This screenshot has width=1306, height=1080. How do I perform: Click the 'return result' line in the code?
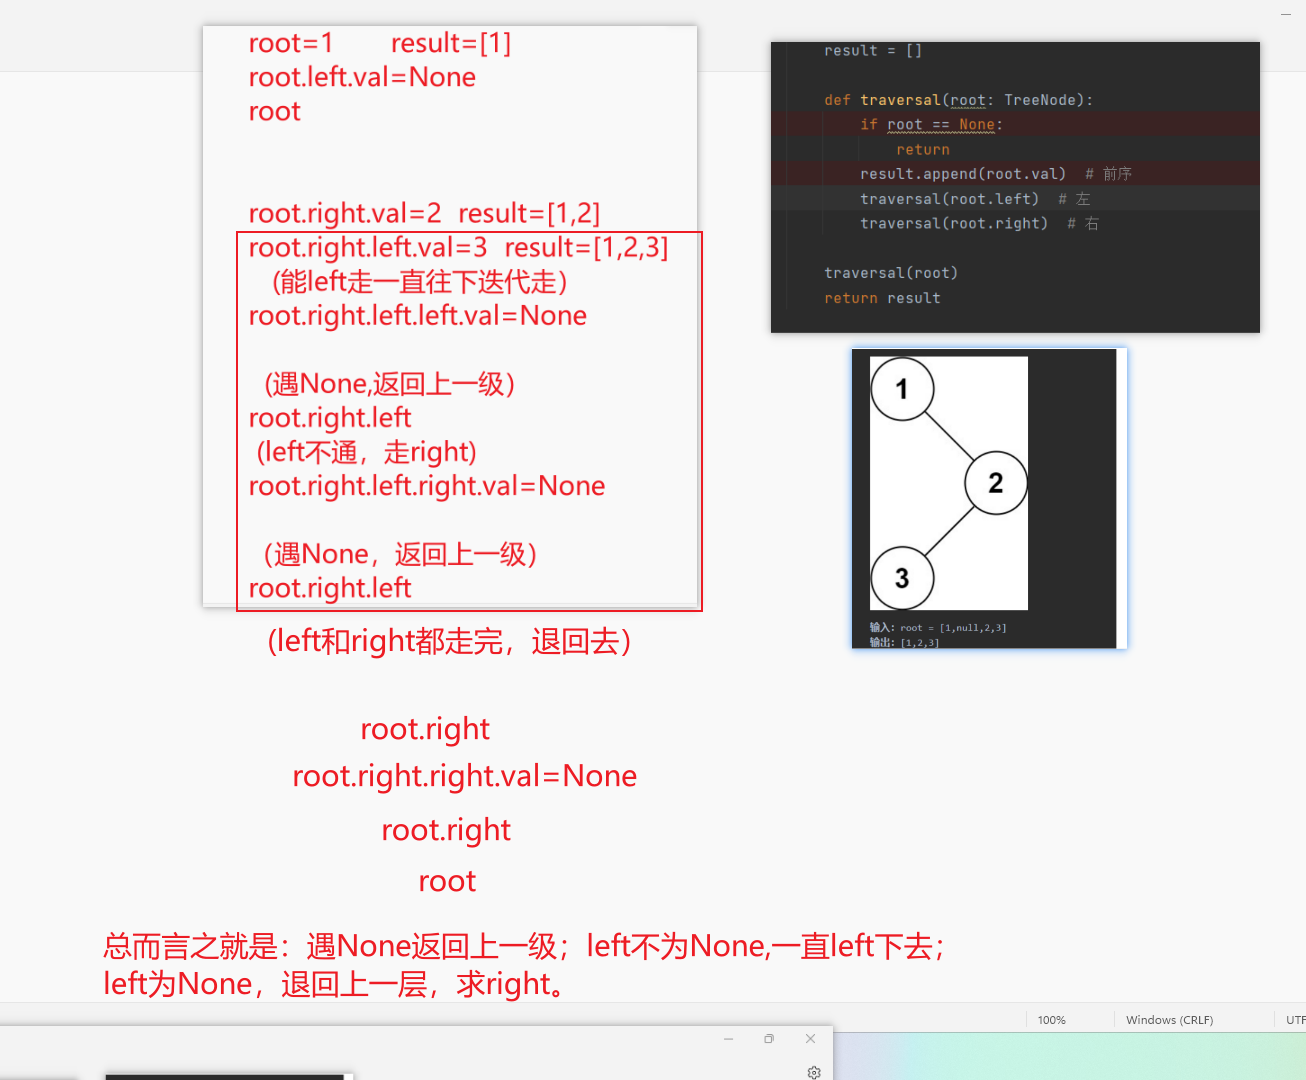[883, 297]
